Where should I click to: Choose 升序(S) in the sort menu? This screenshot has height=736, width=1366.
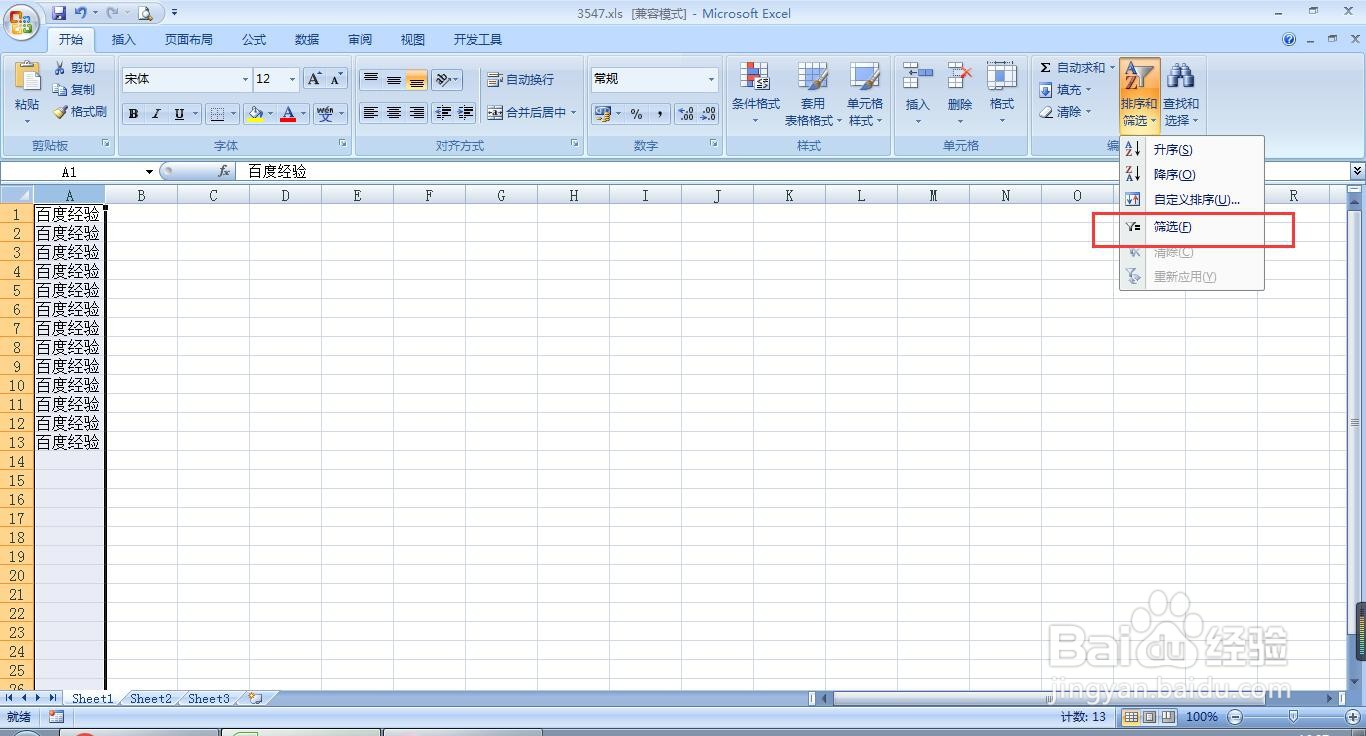1192,150
